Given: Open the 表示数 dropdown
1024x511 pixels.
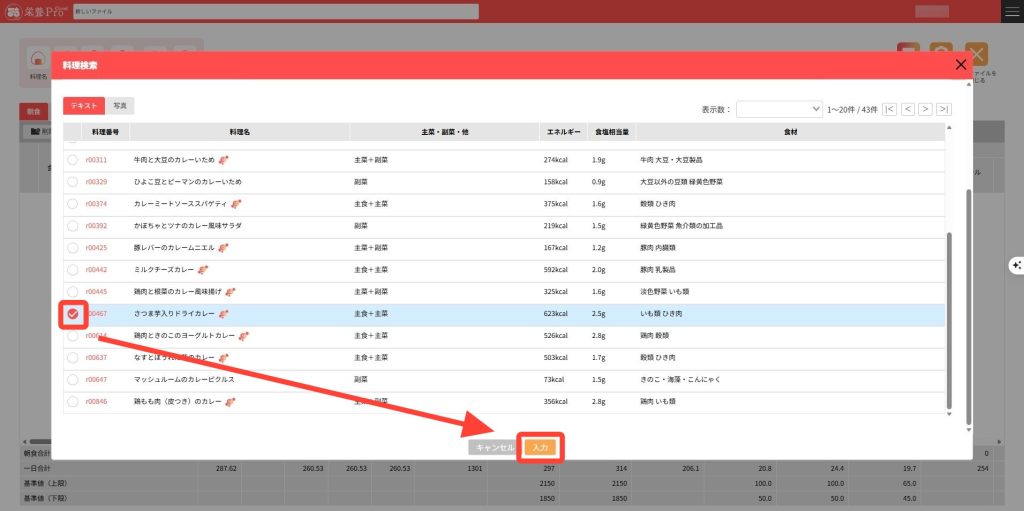Looking at the screenshot, I should pos(778,109).
